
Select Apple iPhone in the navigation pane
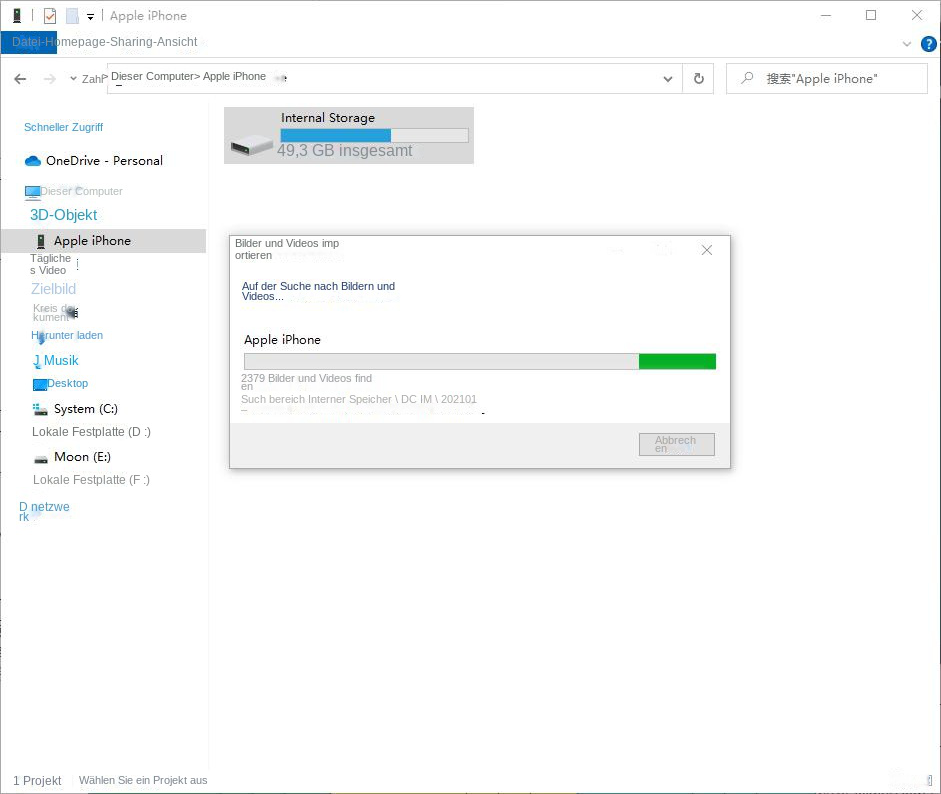[x=92, y=241]
